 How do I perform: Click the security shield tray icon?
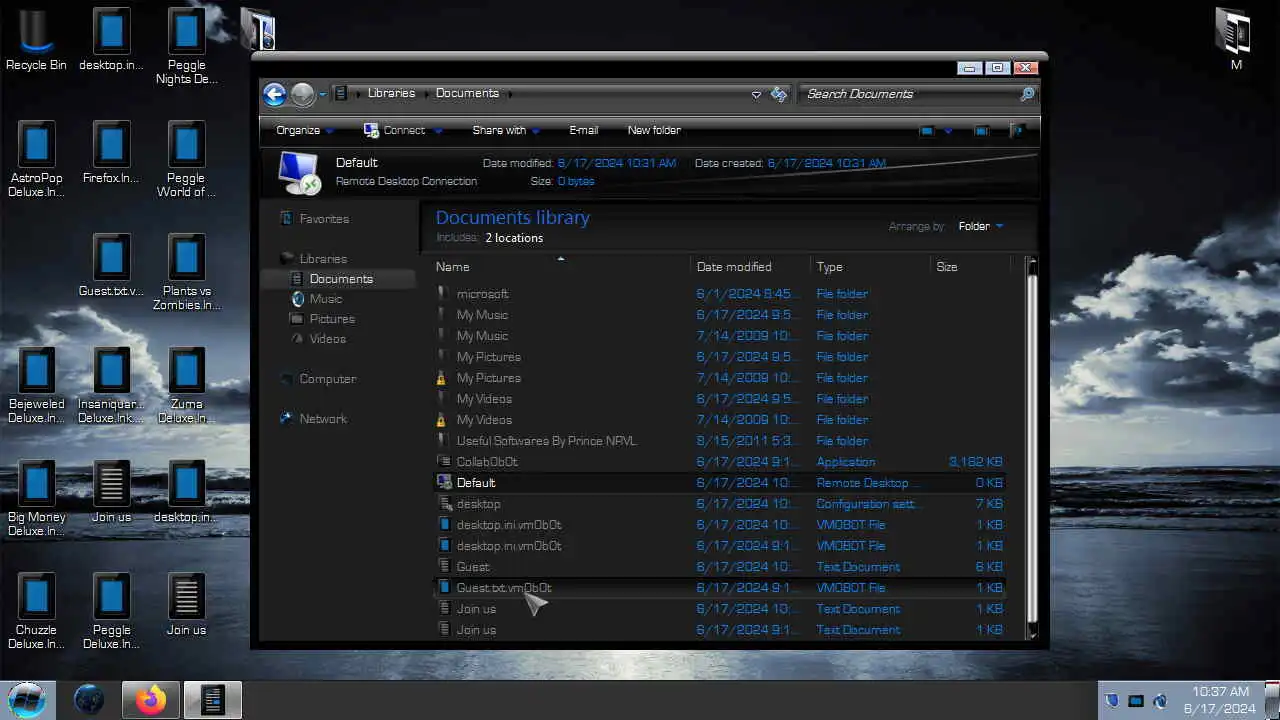tap(1111, 701)
